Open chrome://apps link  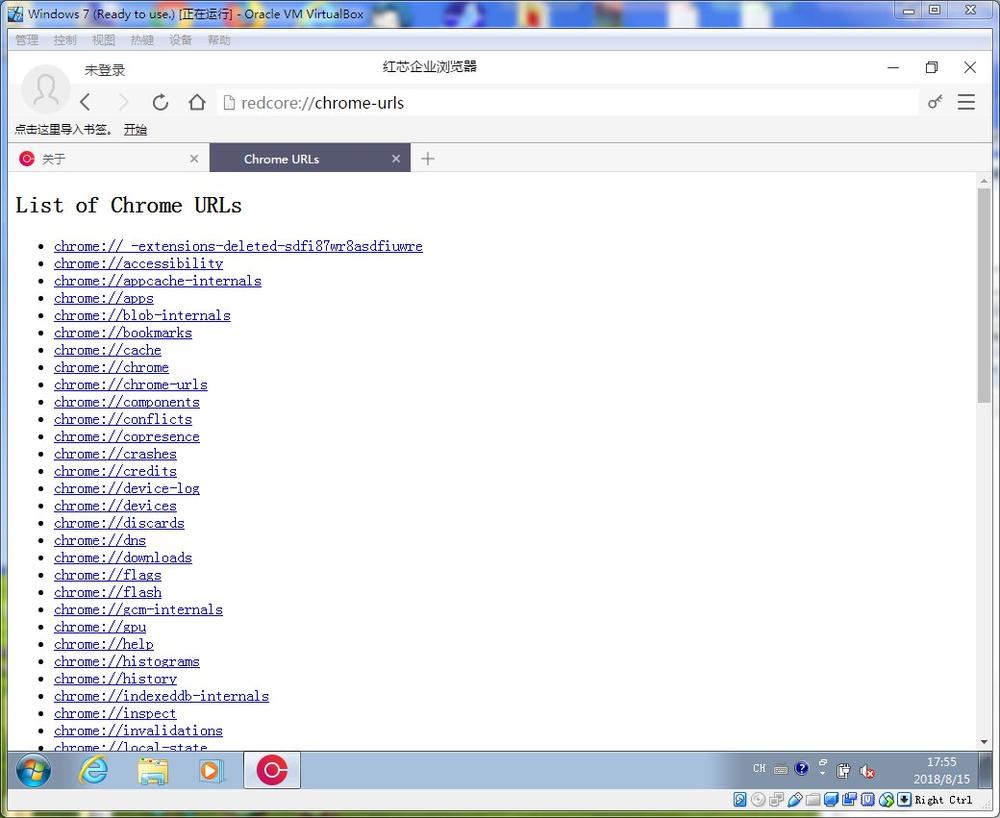click(104, 298)
